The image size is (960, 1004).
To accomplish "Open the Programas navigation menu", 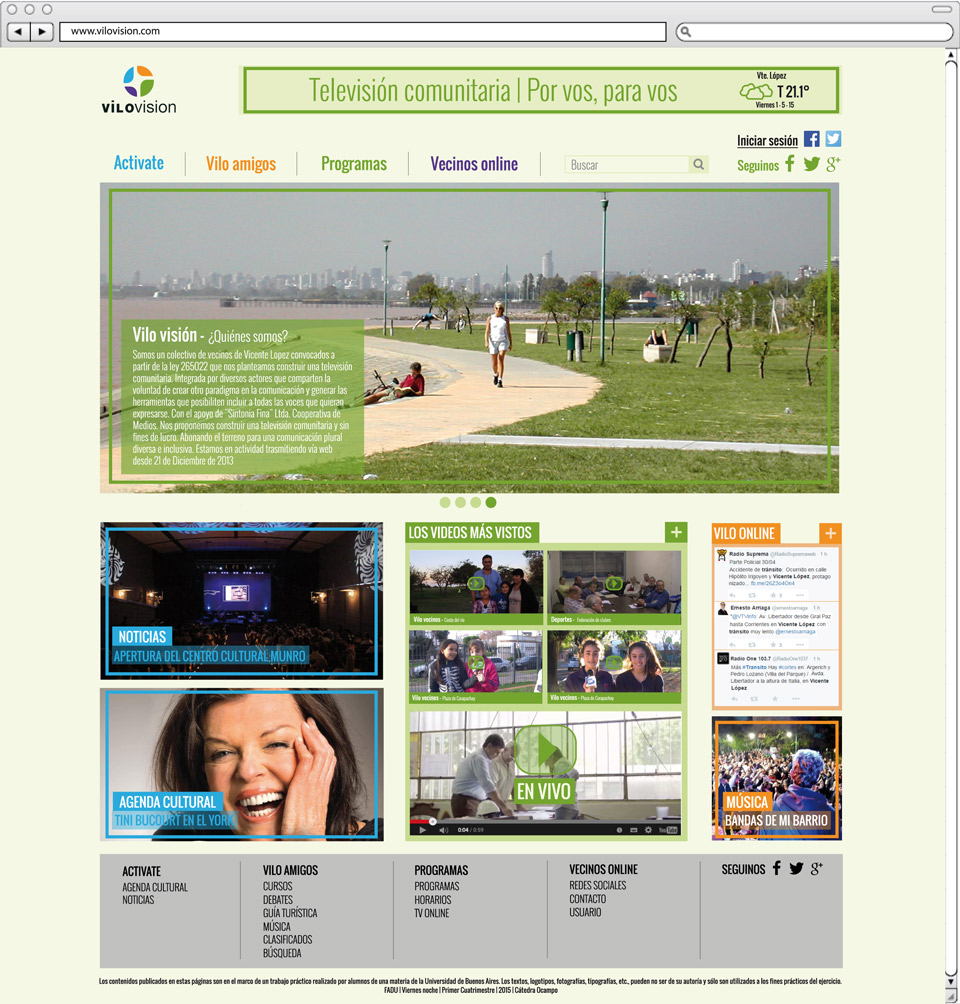I will pos(354,164).
